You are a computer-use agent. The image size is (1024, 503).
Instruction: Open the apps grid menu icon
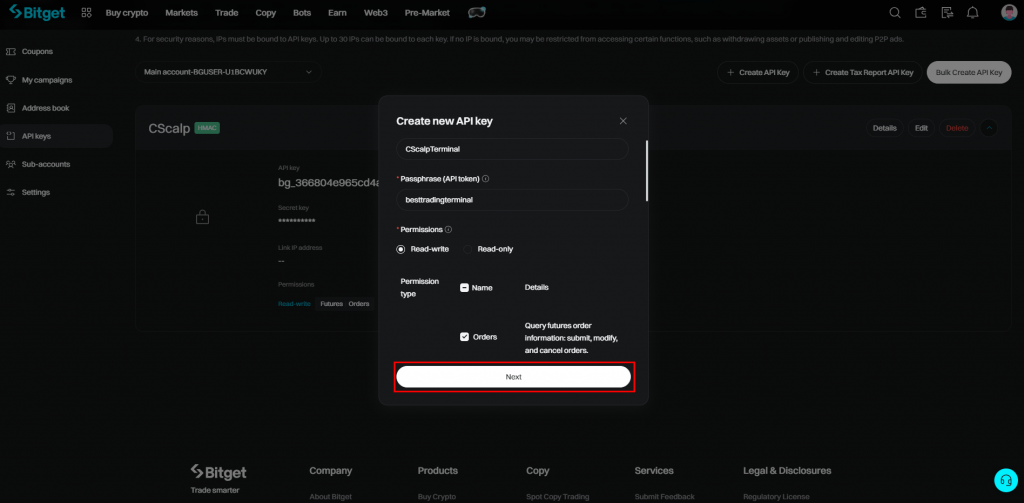(x=87, y=13)
